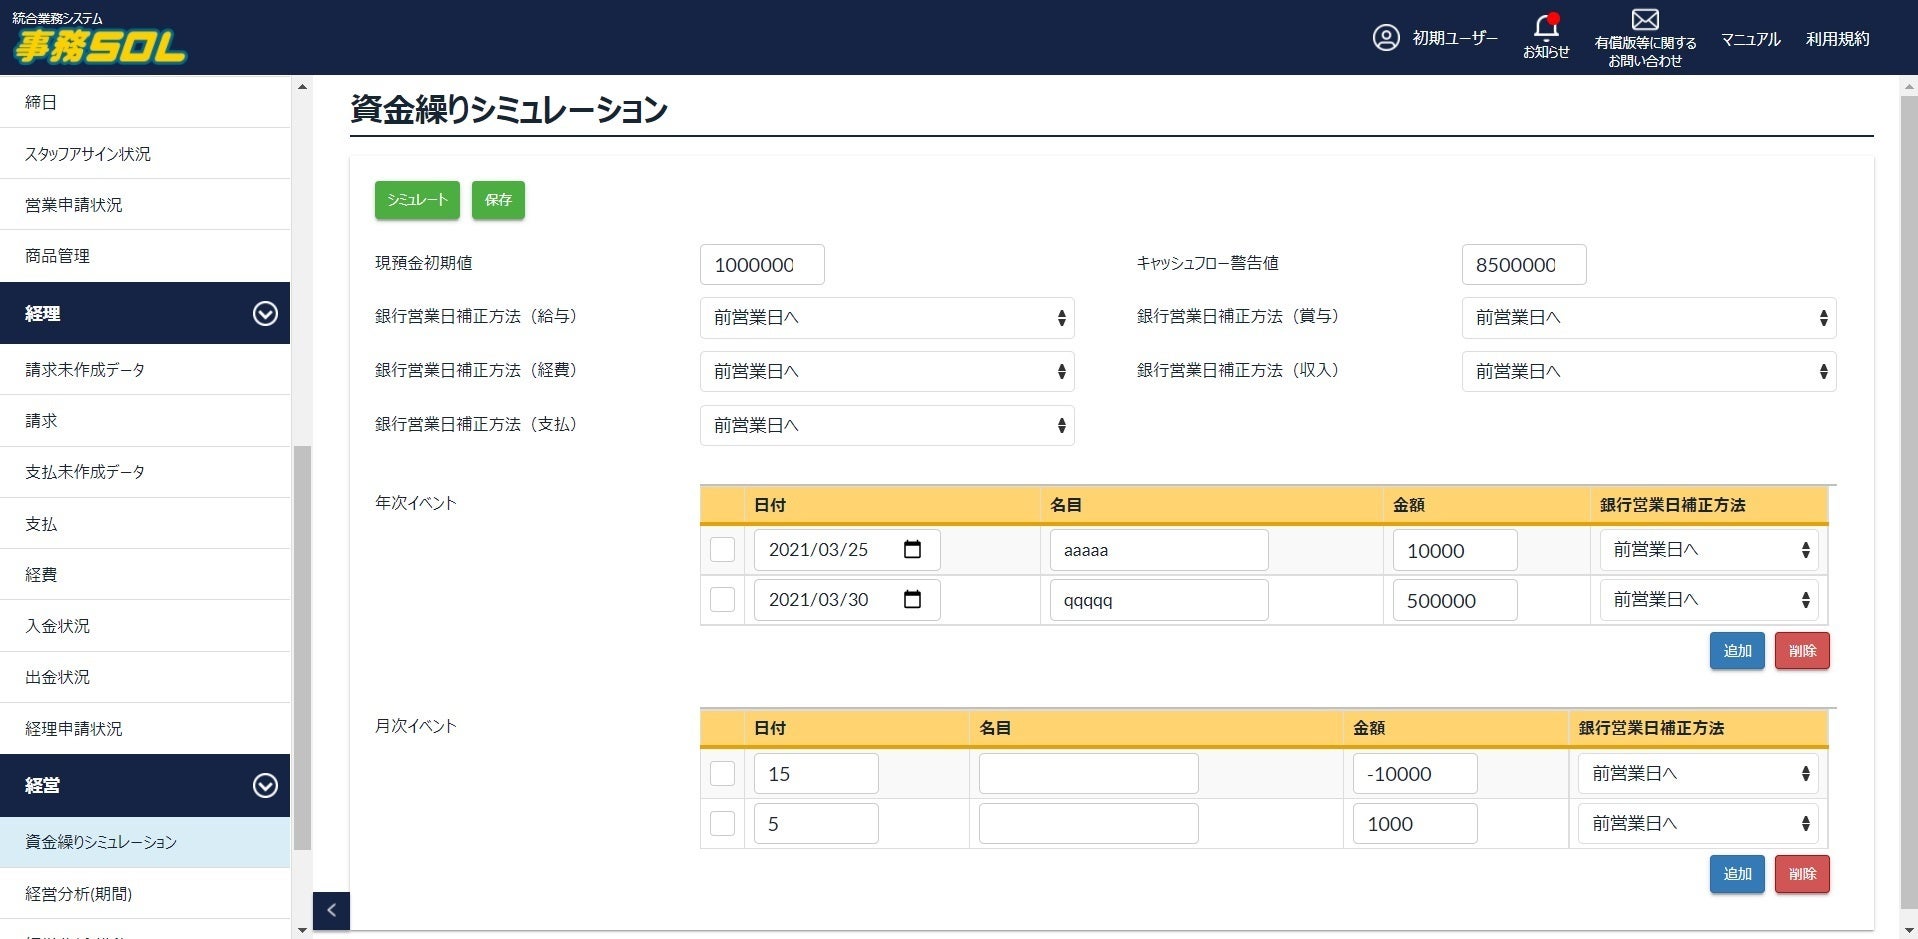1918x939 pixels.
Task: Click 追加 under the 年次イベント table
Action: [1737, 651]
